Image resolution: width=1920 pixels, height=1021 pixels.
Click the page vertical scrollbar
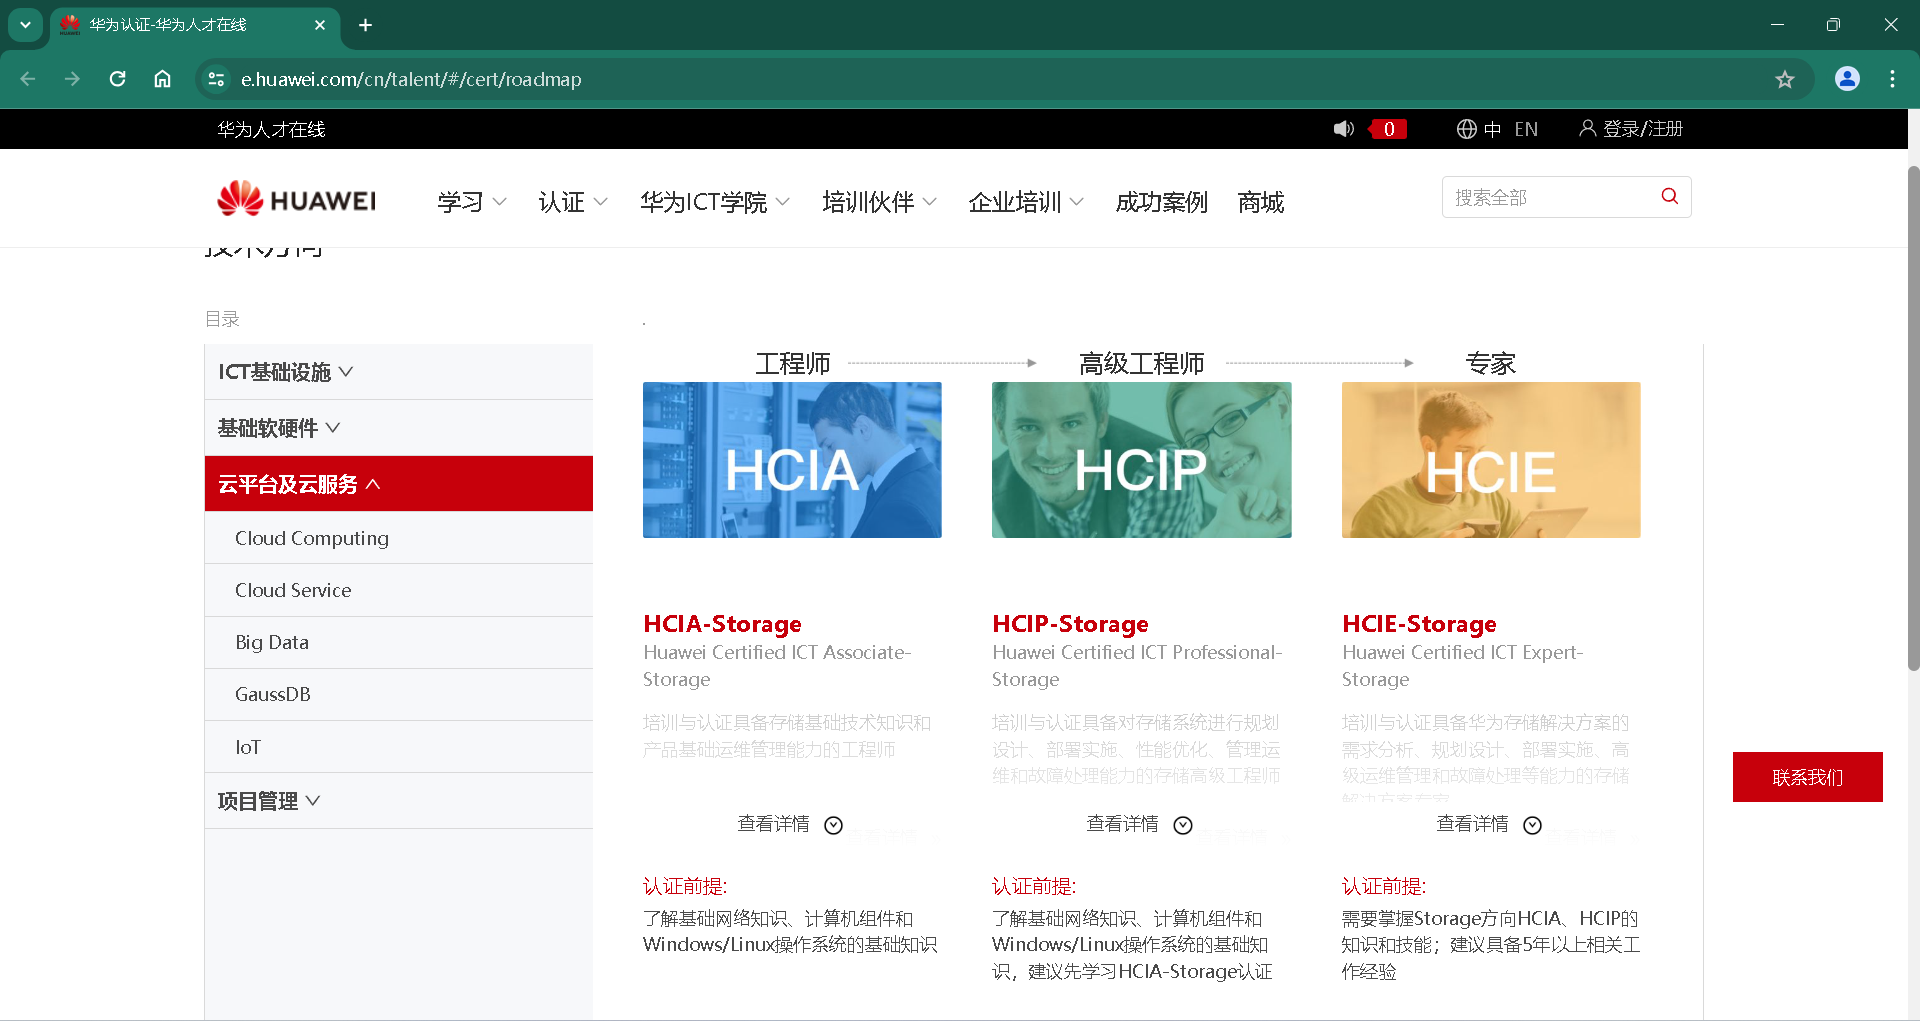point(1913,417)
